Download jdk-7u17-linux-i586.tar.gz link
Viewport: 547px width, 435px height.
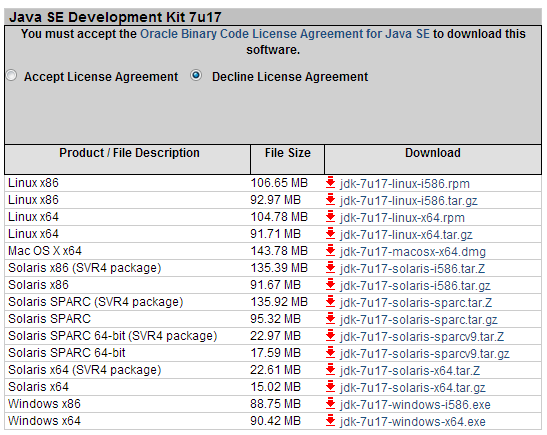[409, 201]
